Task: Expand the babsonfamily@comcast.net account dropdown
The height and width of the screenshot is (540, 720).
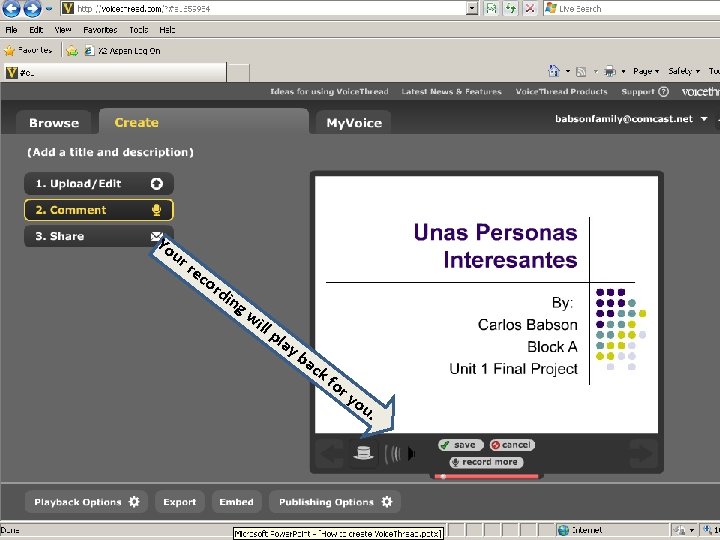Action: point(704,119)
